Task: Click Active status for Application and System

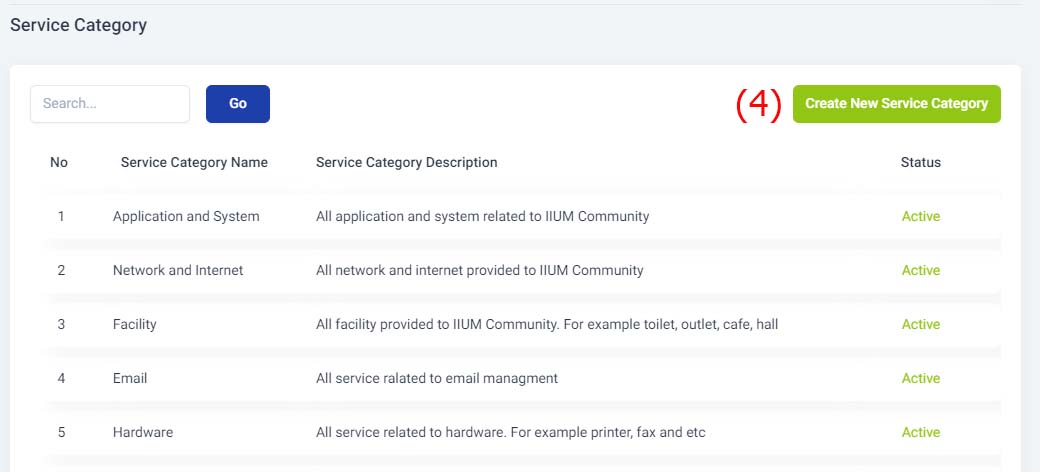Action: pyautogui.click(x=921, y=217)
